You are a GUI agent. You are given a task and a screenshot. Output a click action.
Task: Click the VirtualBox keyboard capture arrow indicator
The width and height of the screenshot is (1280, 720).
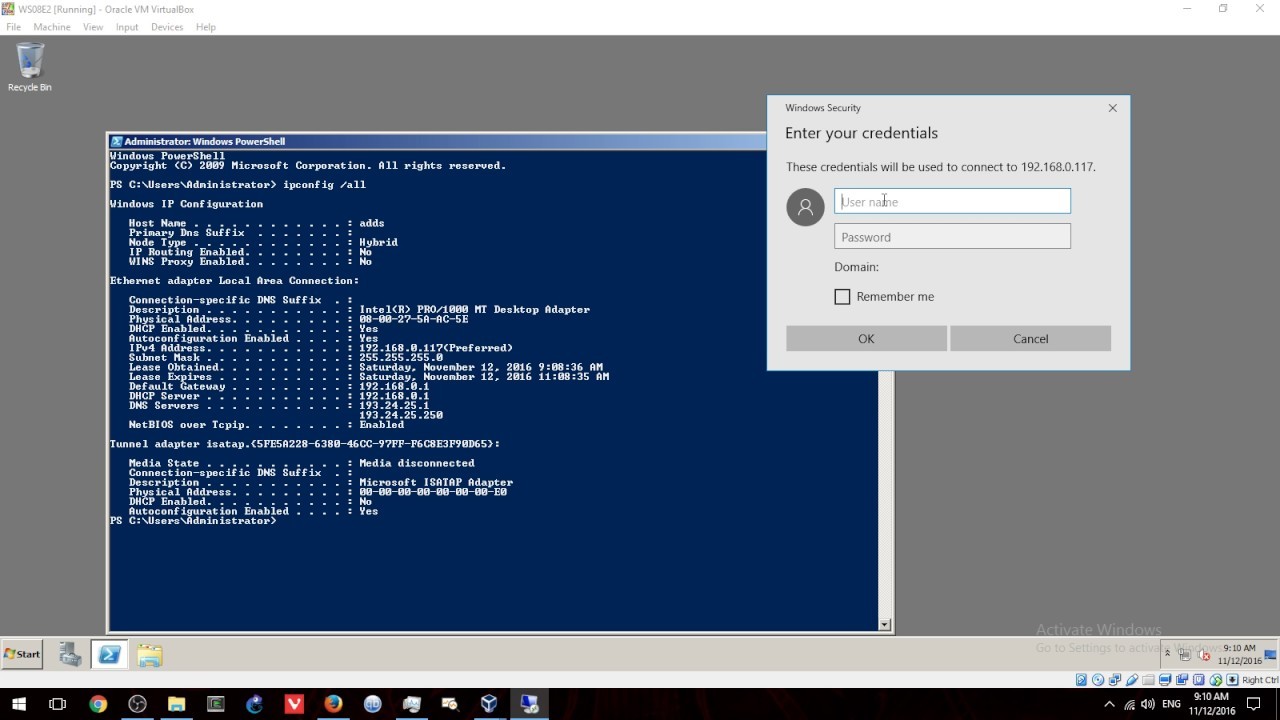tap(1232, 680)
